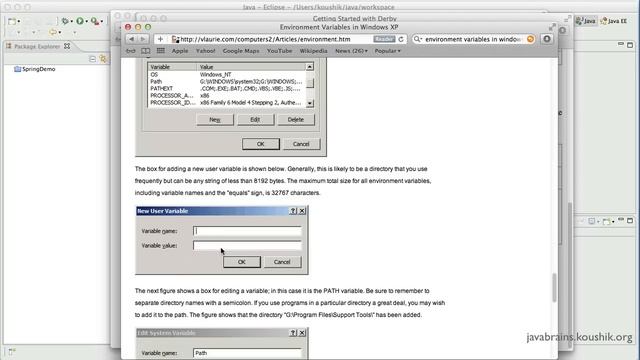Reload the page with the refresh icon

401,39
